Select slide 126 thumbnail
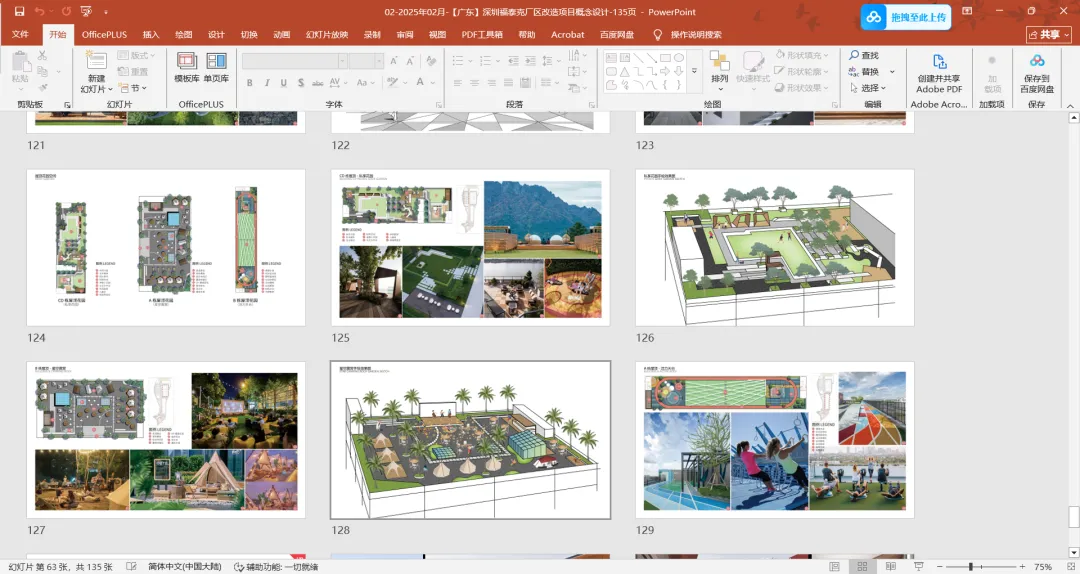Screen dimensions: 1080x574 [775, 247]
